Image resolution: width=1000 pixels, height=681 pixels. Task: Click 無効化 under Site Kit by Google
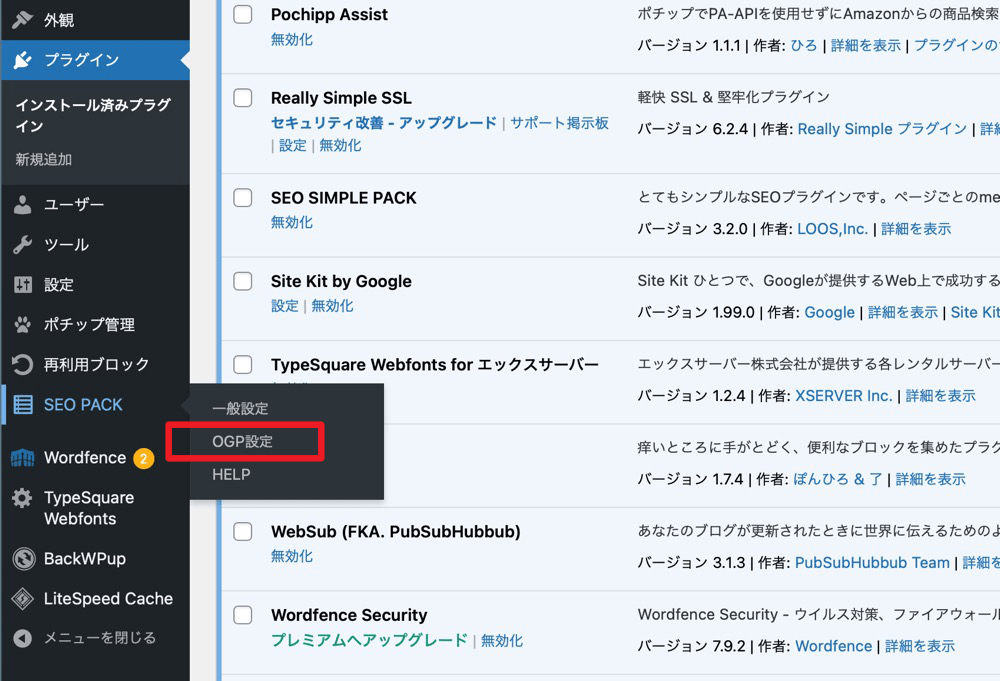tap(332, 306)
